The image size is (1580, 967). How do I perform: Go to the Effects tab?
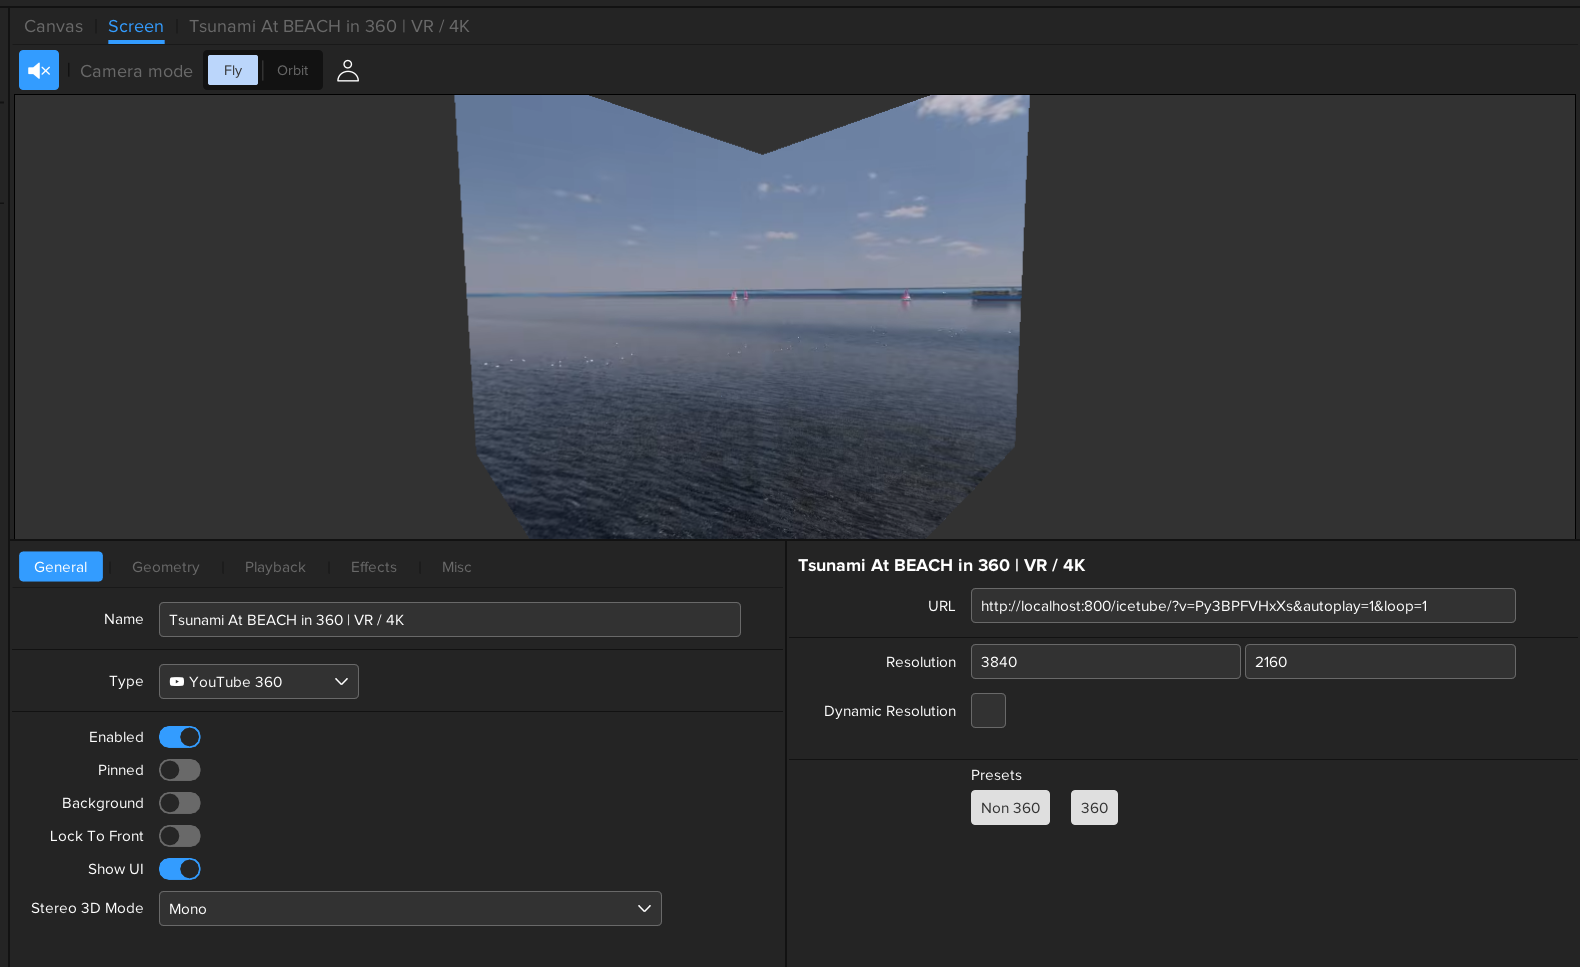(373, 567)
